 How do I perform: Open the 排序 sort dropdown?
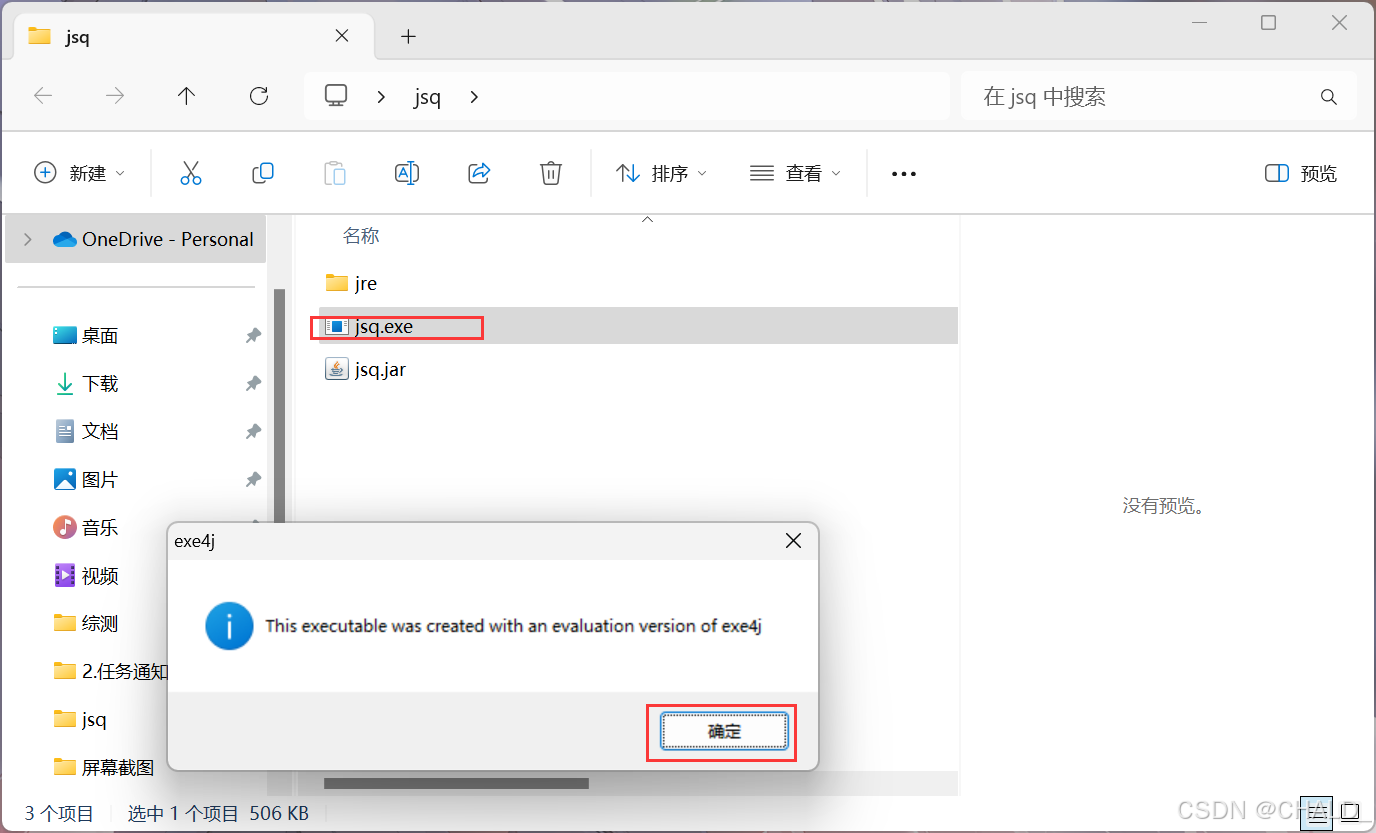661,172
